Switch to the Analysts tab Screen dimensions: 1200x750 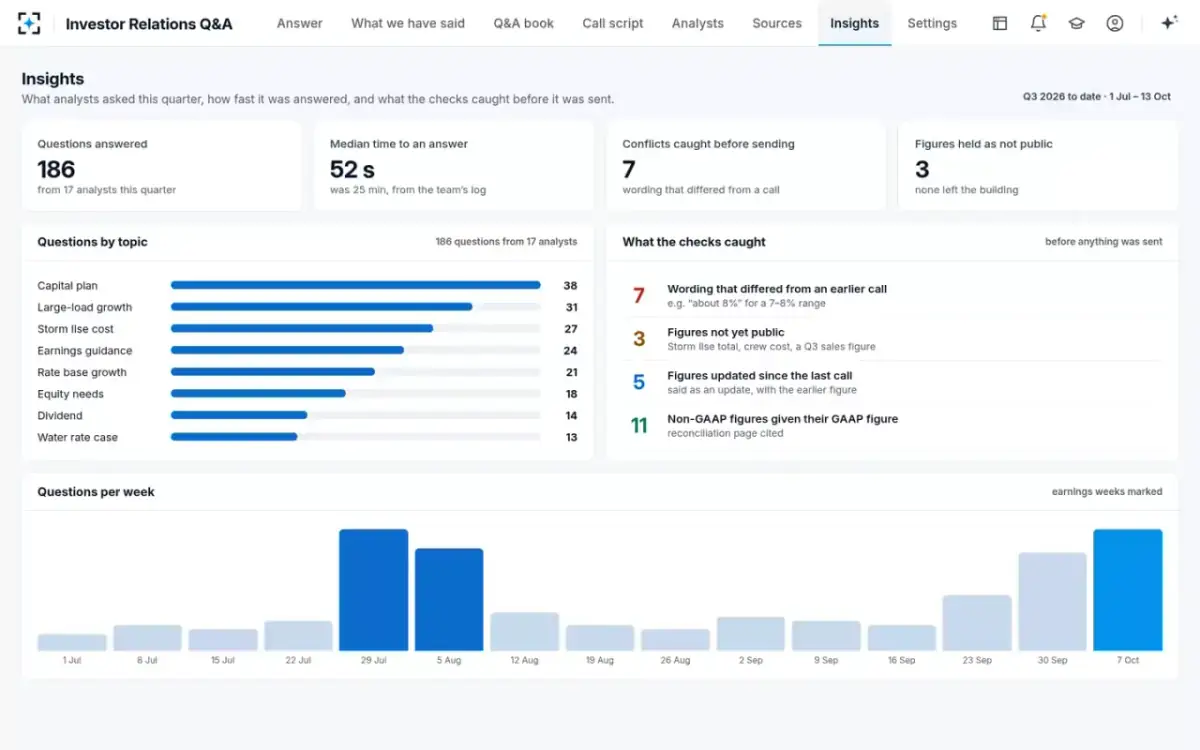[698, 23]
